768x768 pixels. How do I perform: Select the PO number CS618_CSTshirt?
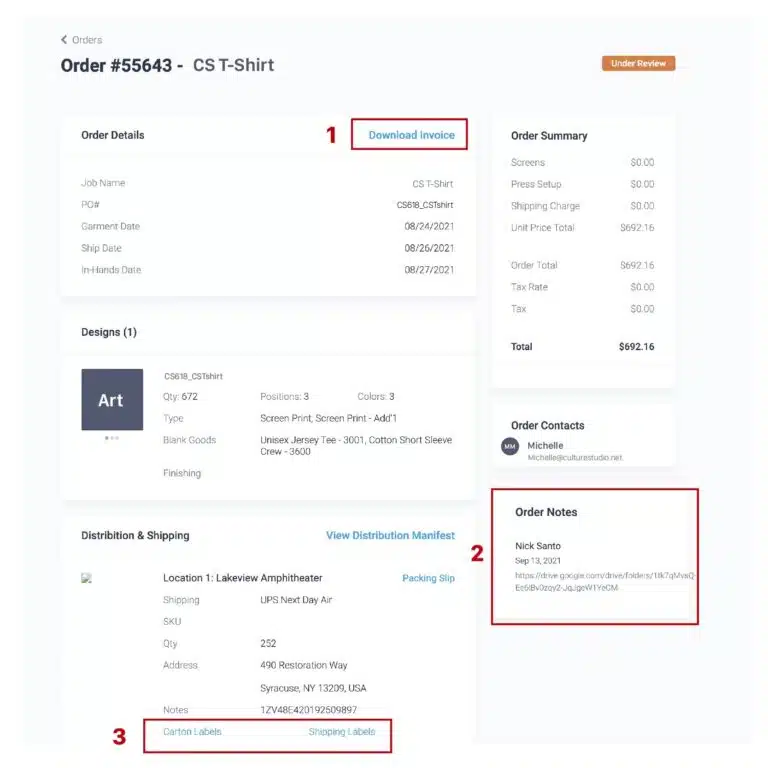click(x=425, y=205)
